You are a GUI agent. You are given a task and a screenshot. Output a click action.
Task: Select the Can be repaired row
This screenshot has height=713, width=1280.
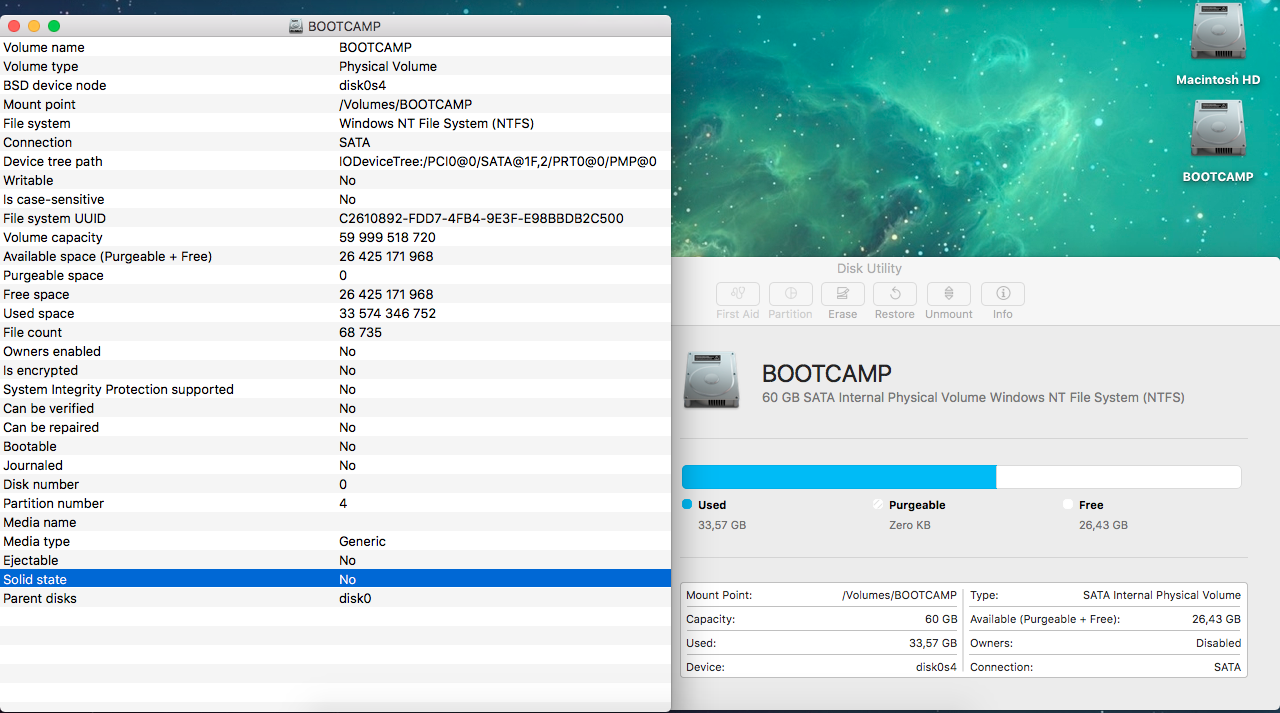(335, 427)
